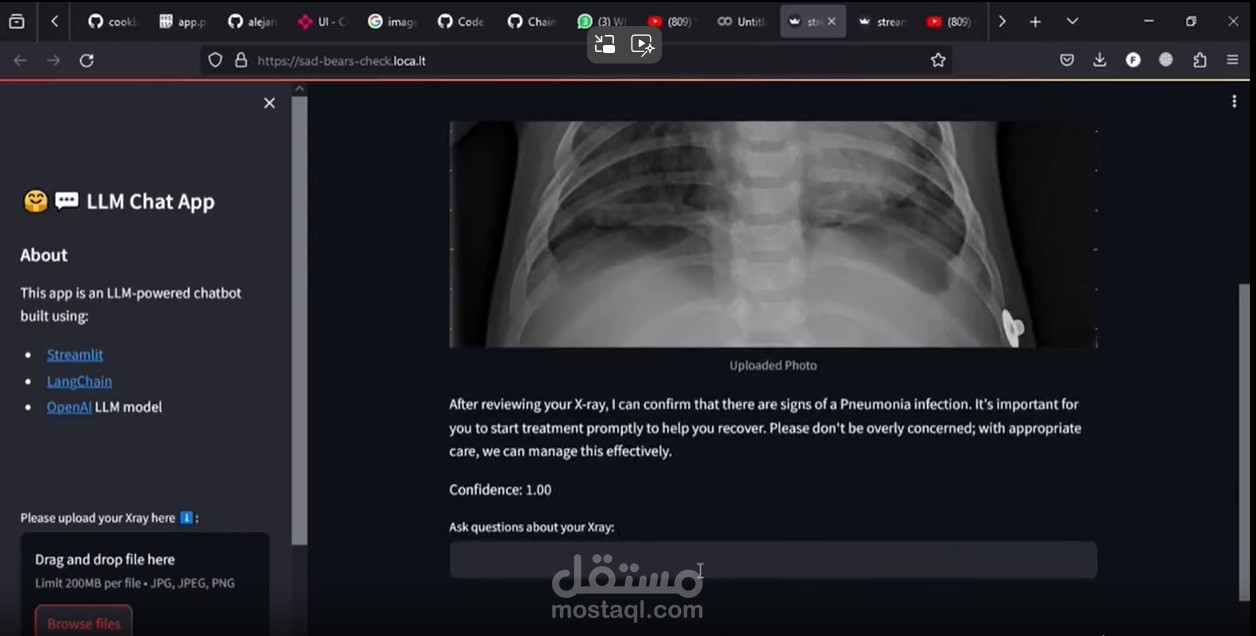The width and height of the screenshot is (1256, 636).
Task: Click the video record overlay icon
Action: pos(642,44)
